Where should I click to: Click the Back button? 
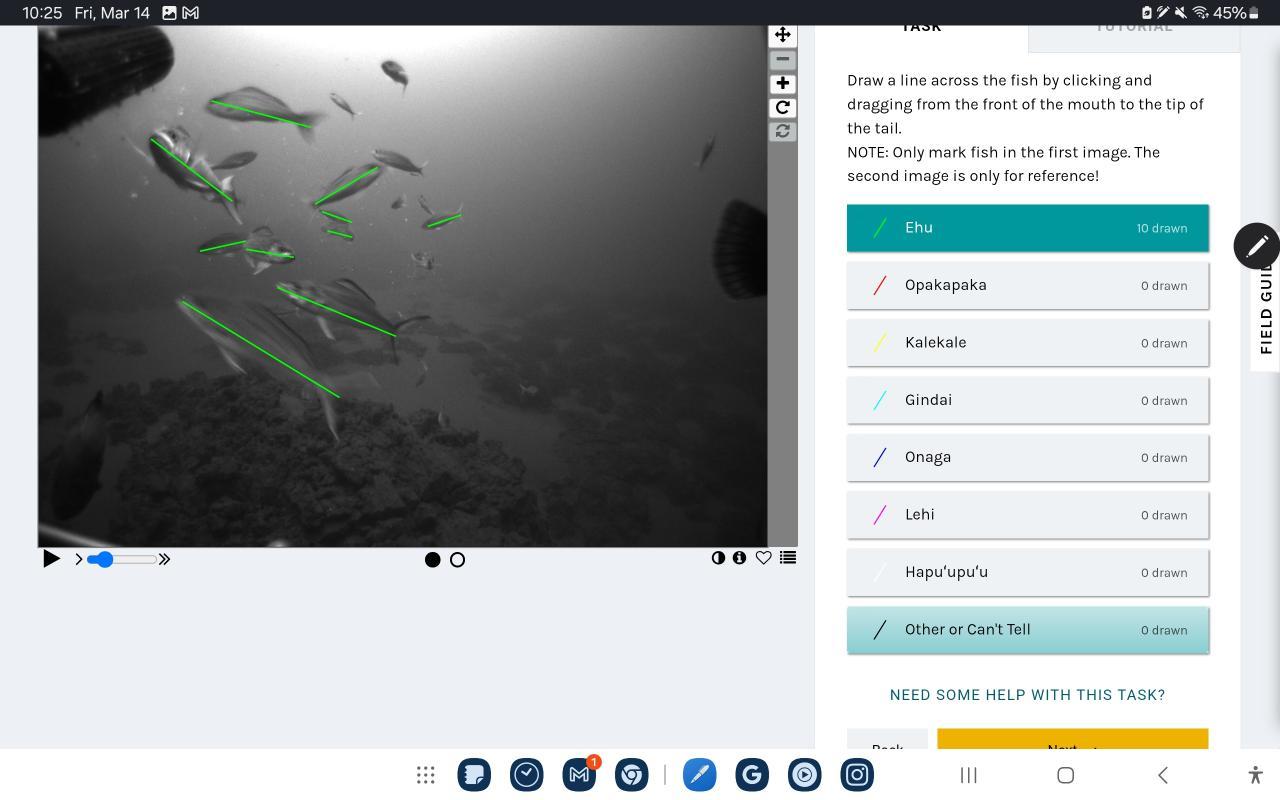click(x=887, y=739)
